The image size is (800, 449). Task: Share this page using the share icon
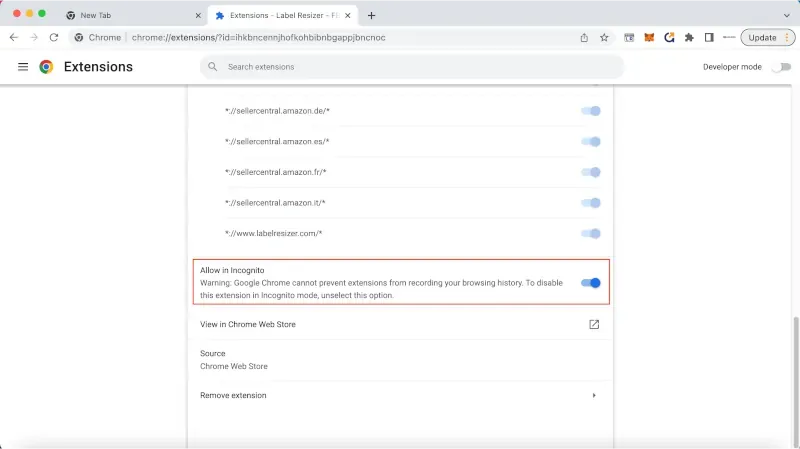pos(584,37)
